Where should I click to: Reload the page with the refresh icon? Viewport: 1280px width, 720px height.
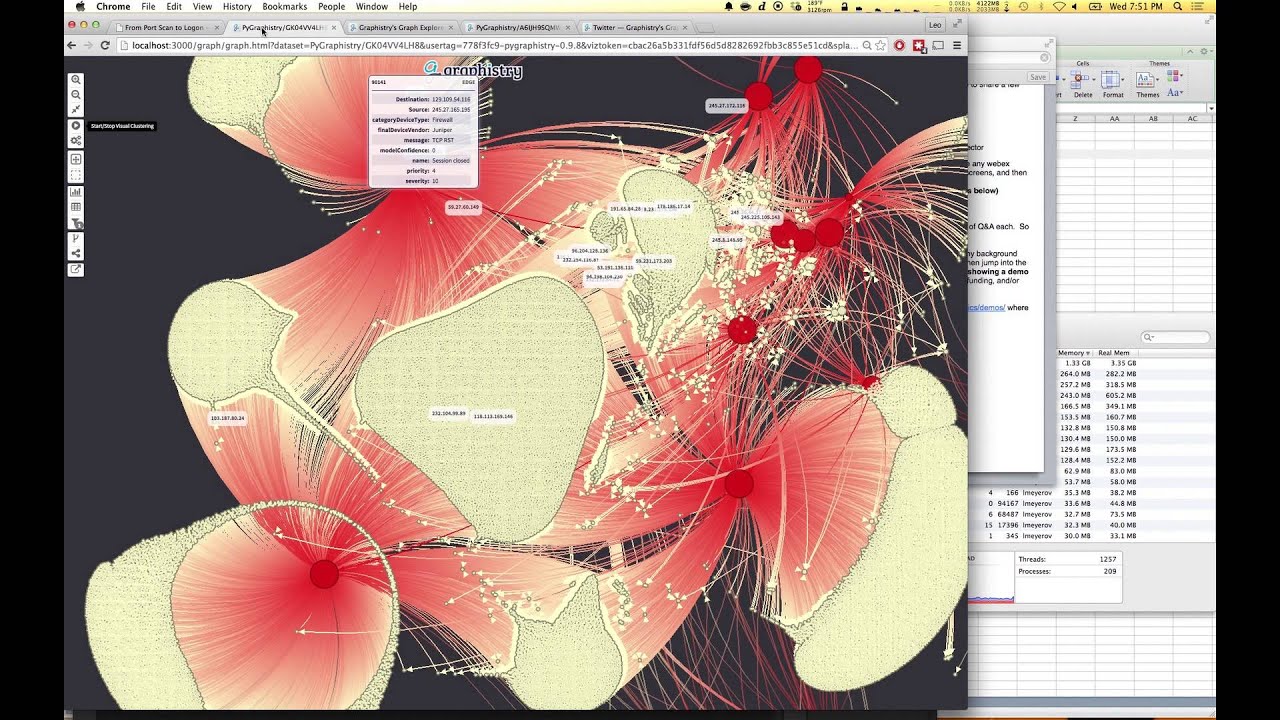[x=105, y=45]
